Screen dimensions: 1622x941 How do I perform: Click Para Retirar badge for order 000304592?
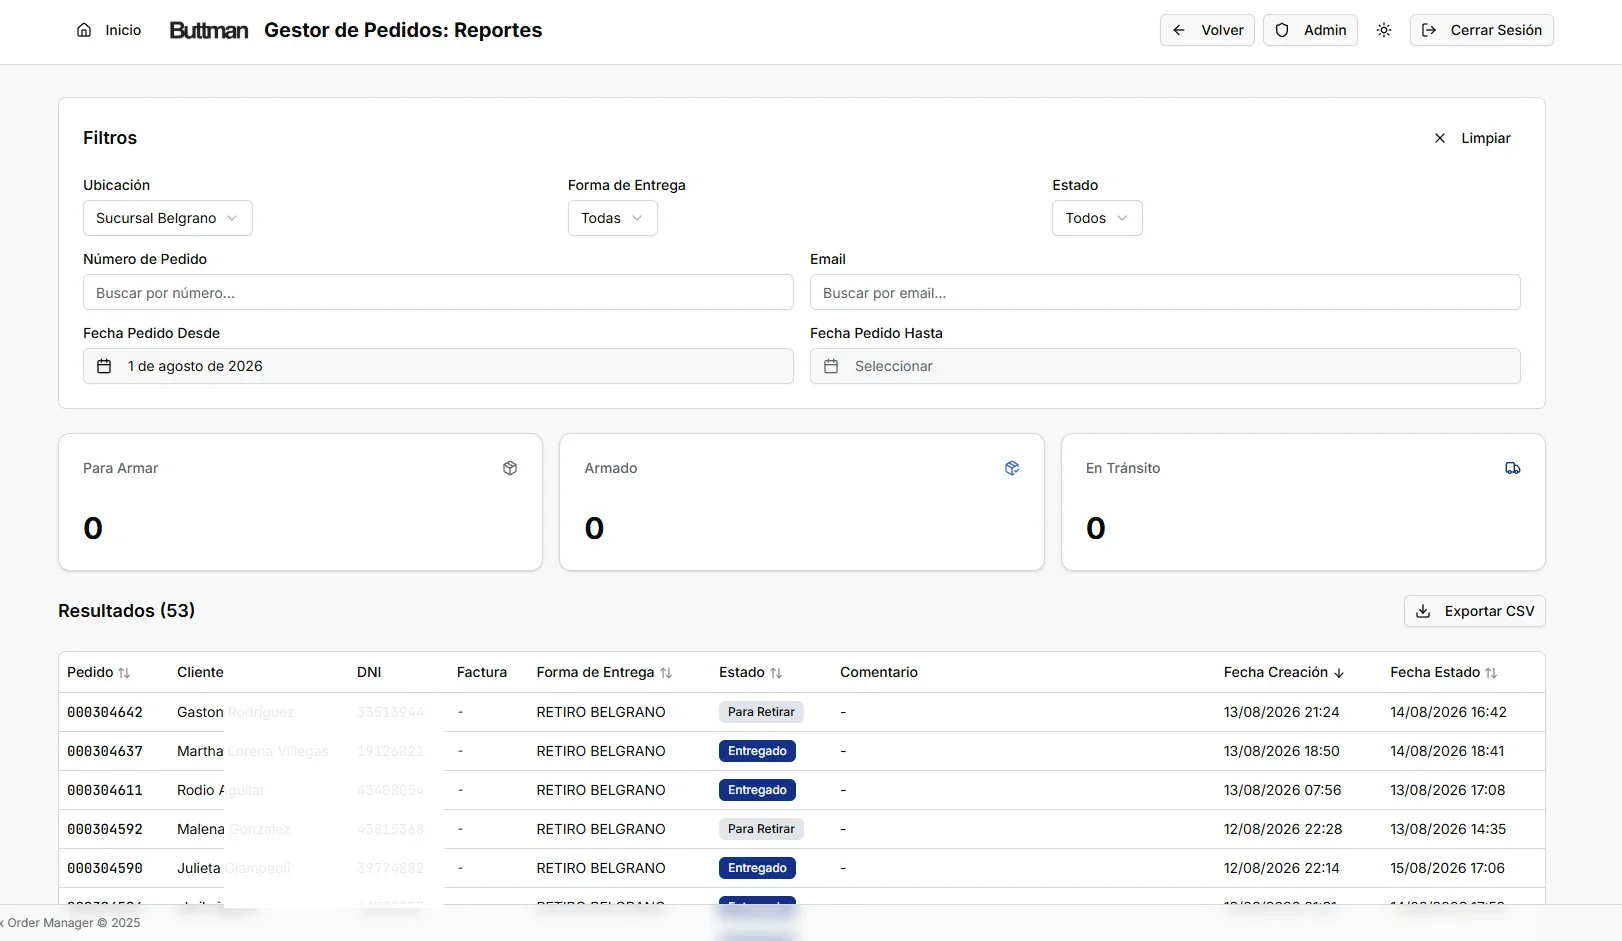coord(761,829)
